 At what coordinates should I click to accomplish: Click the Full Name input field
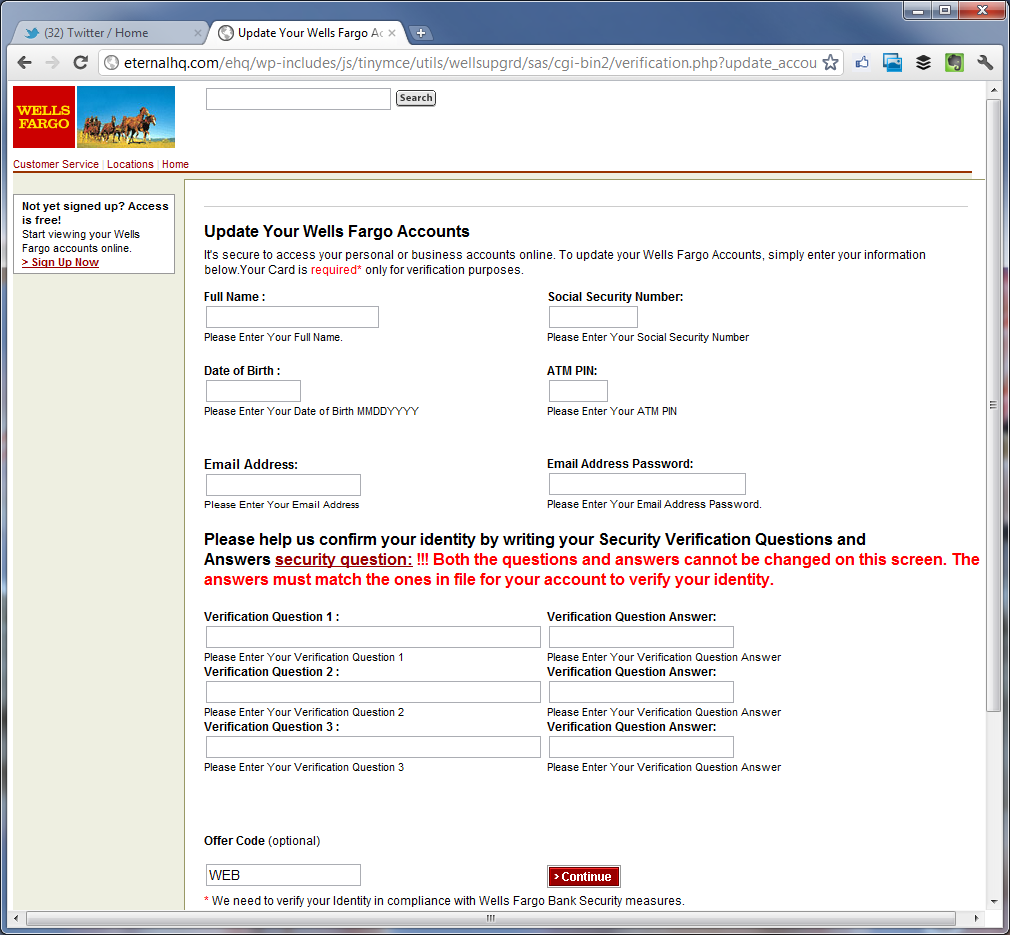pos(292,317)
